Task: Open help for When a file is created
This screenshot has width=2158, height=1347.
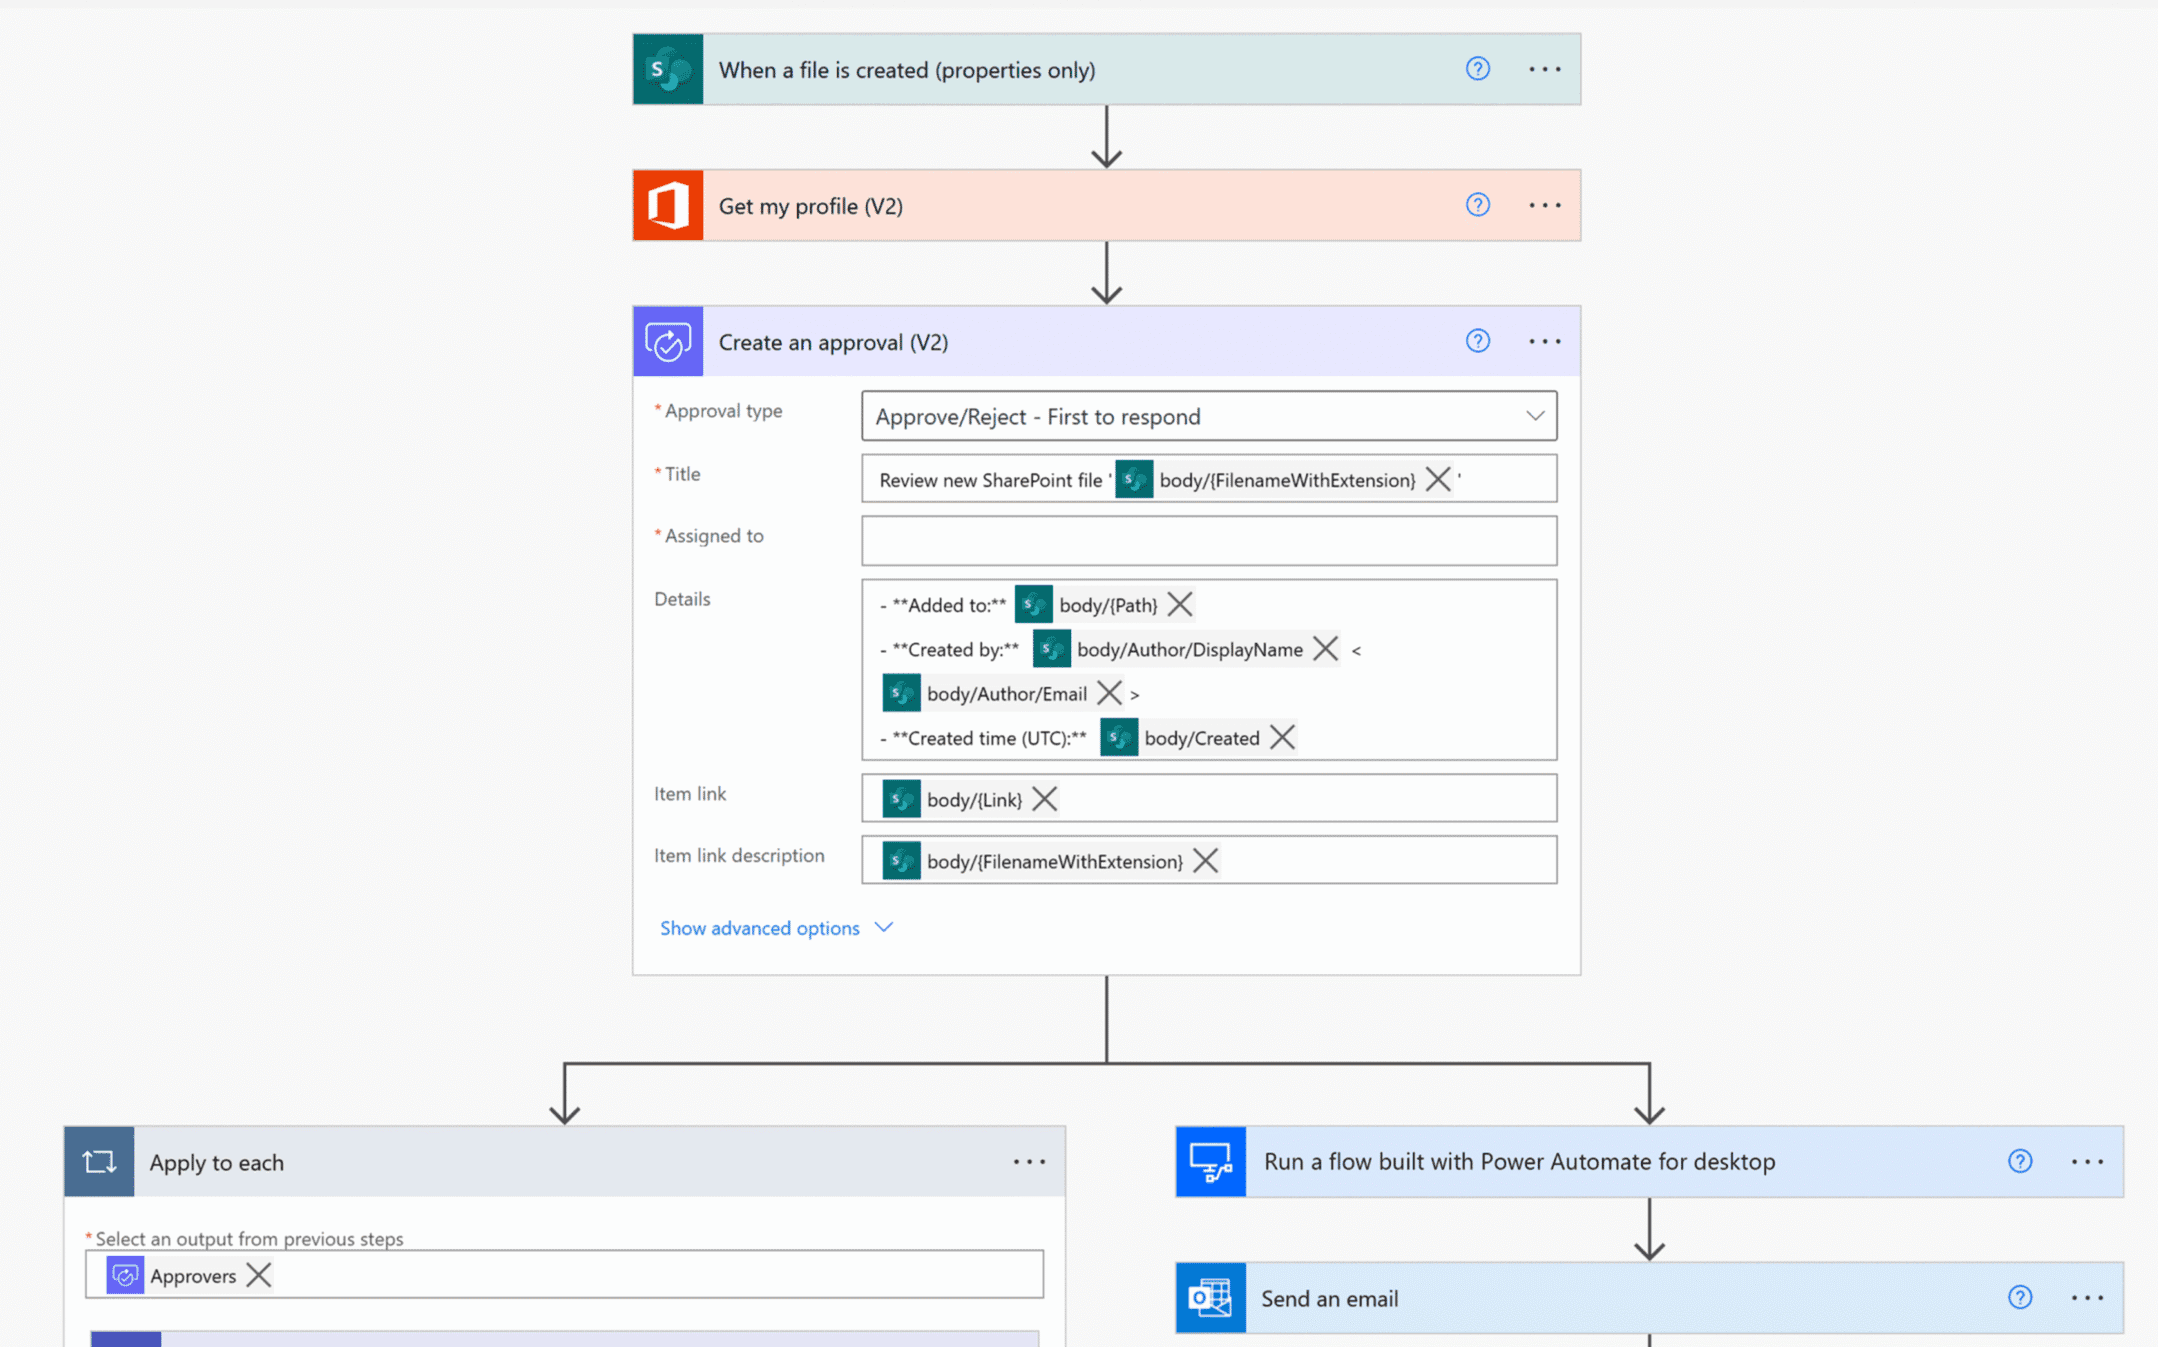Action: click(x=1477, y=68)
